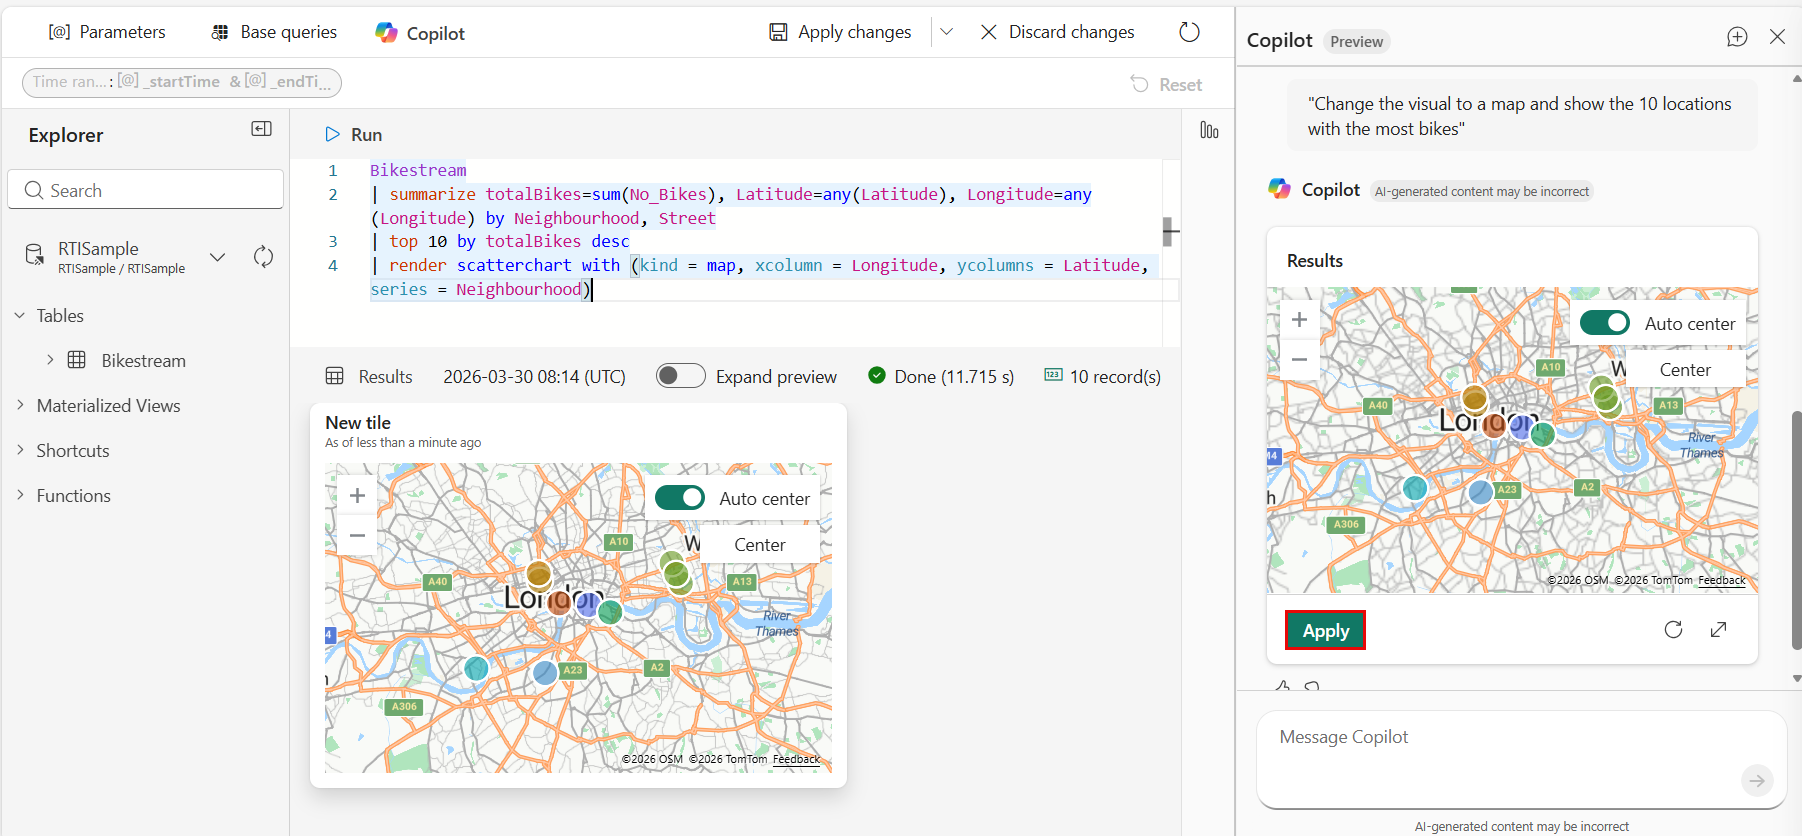This screenshot has height=836, width=1802.
Task: Expand the Materialized Views section
Action: [x=20, y=405]
